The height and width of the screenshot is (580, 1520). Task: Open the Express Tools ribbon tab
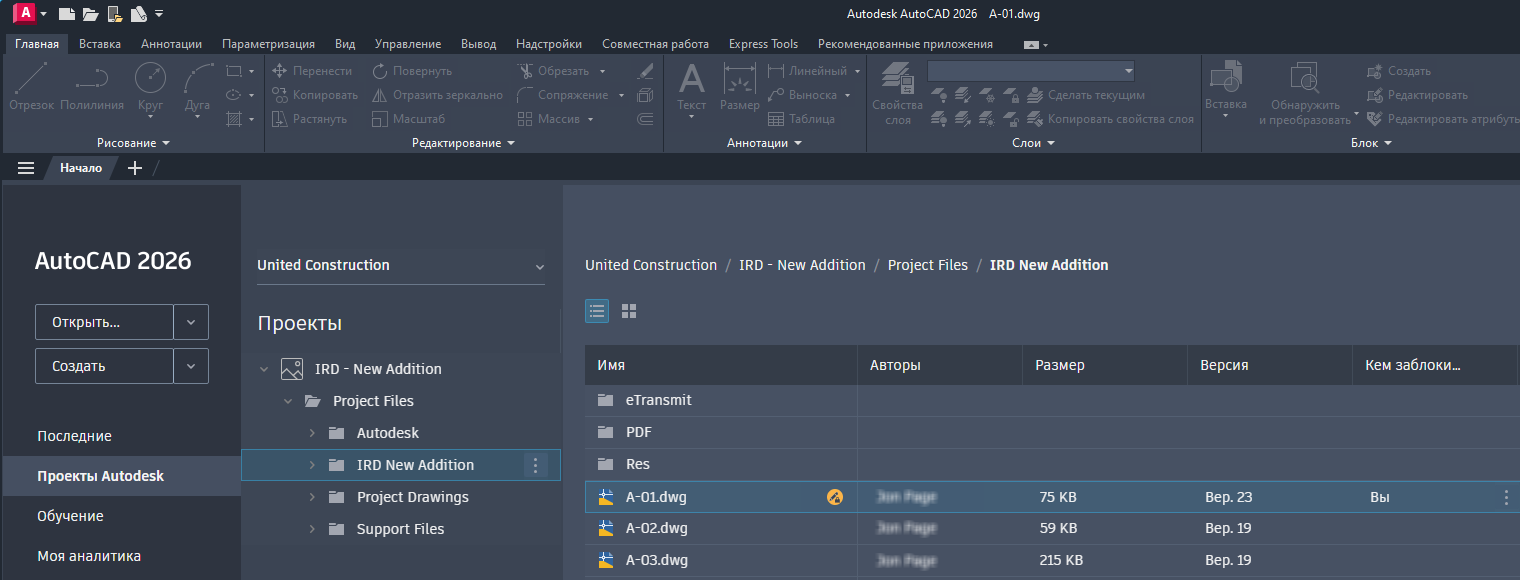[x=763, y=44]
